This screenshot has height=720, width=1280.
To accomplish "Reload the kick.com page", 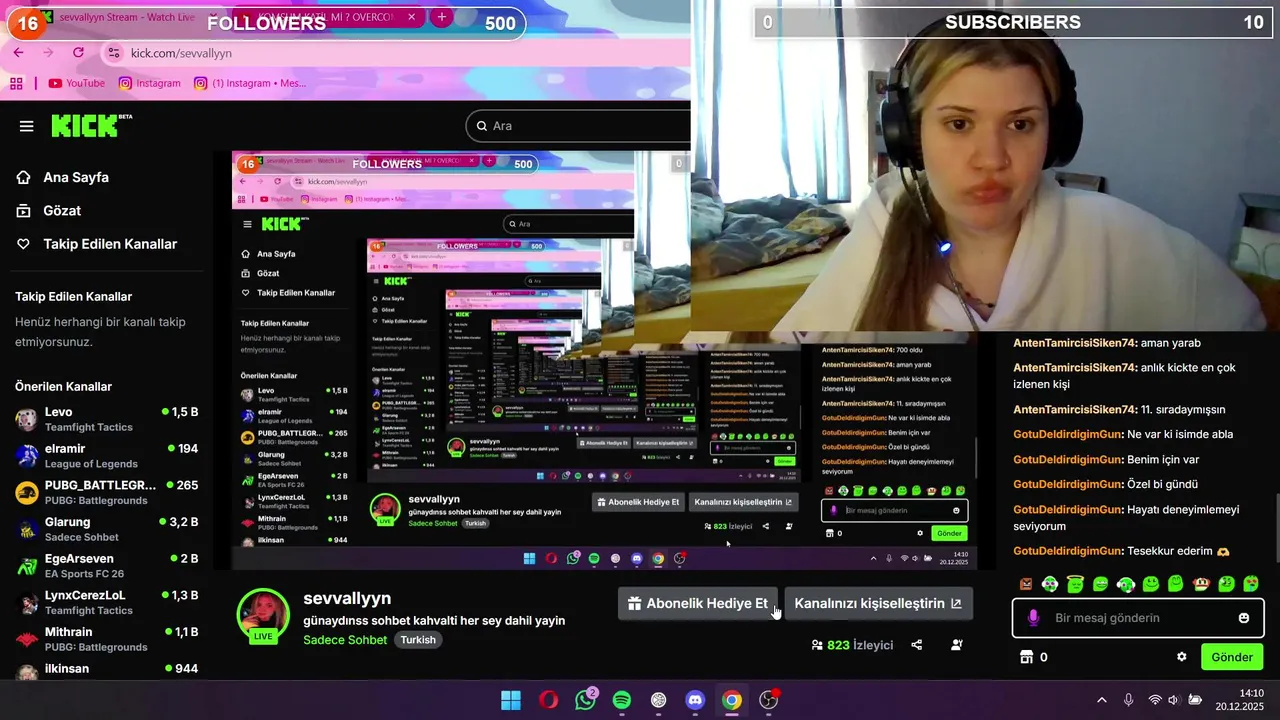I will (78, 53).
